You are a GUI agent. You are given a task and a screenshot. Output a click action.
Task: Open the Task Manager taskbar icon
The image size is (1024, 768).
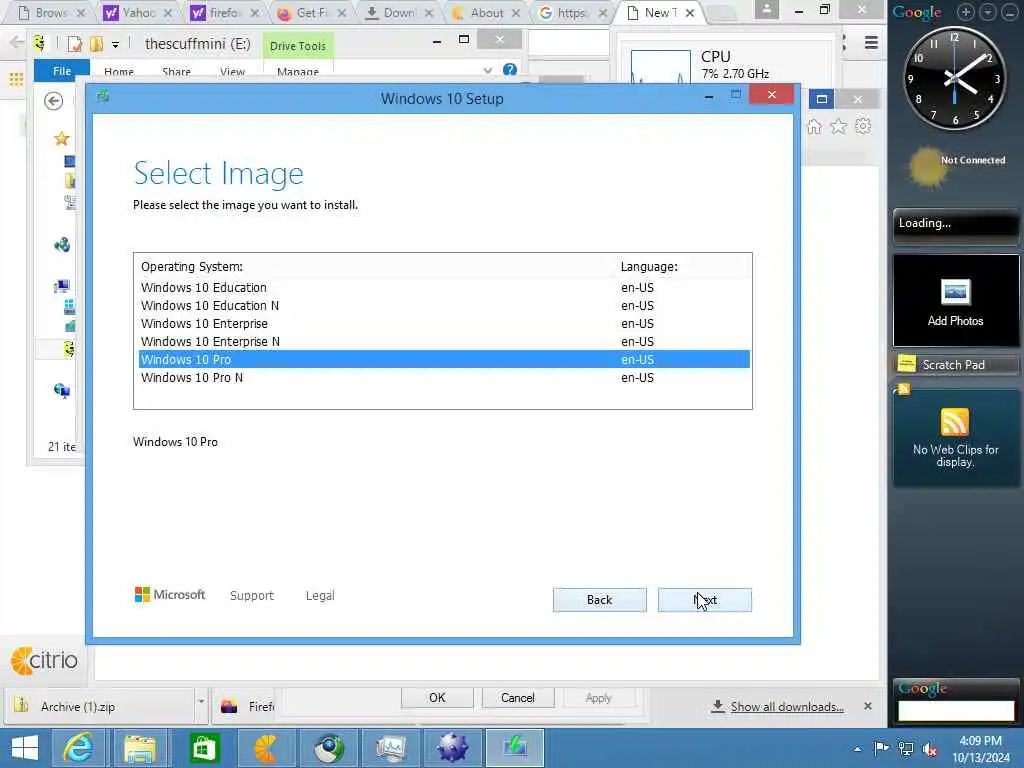pos(391,748)
